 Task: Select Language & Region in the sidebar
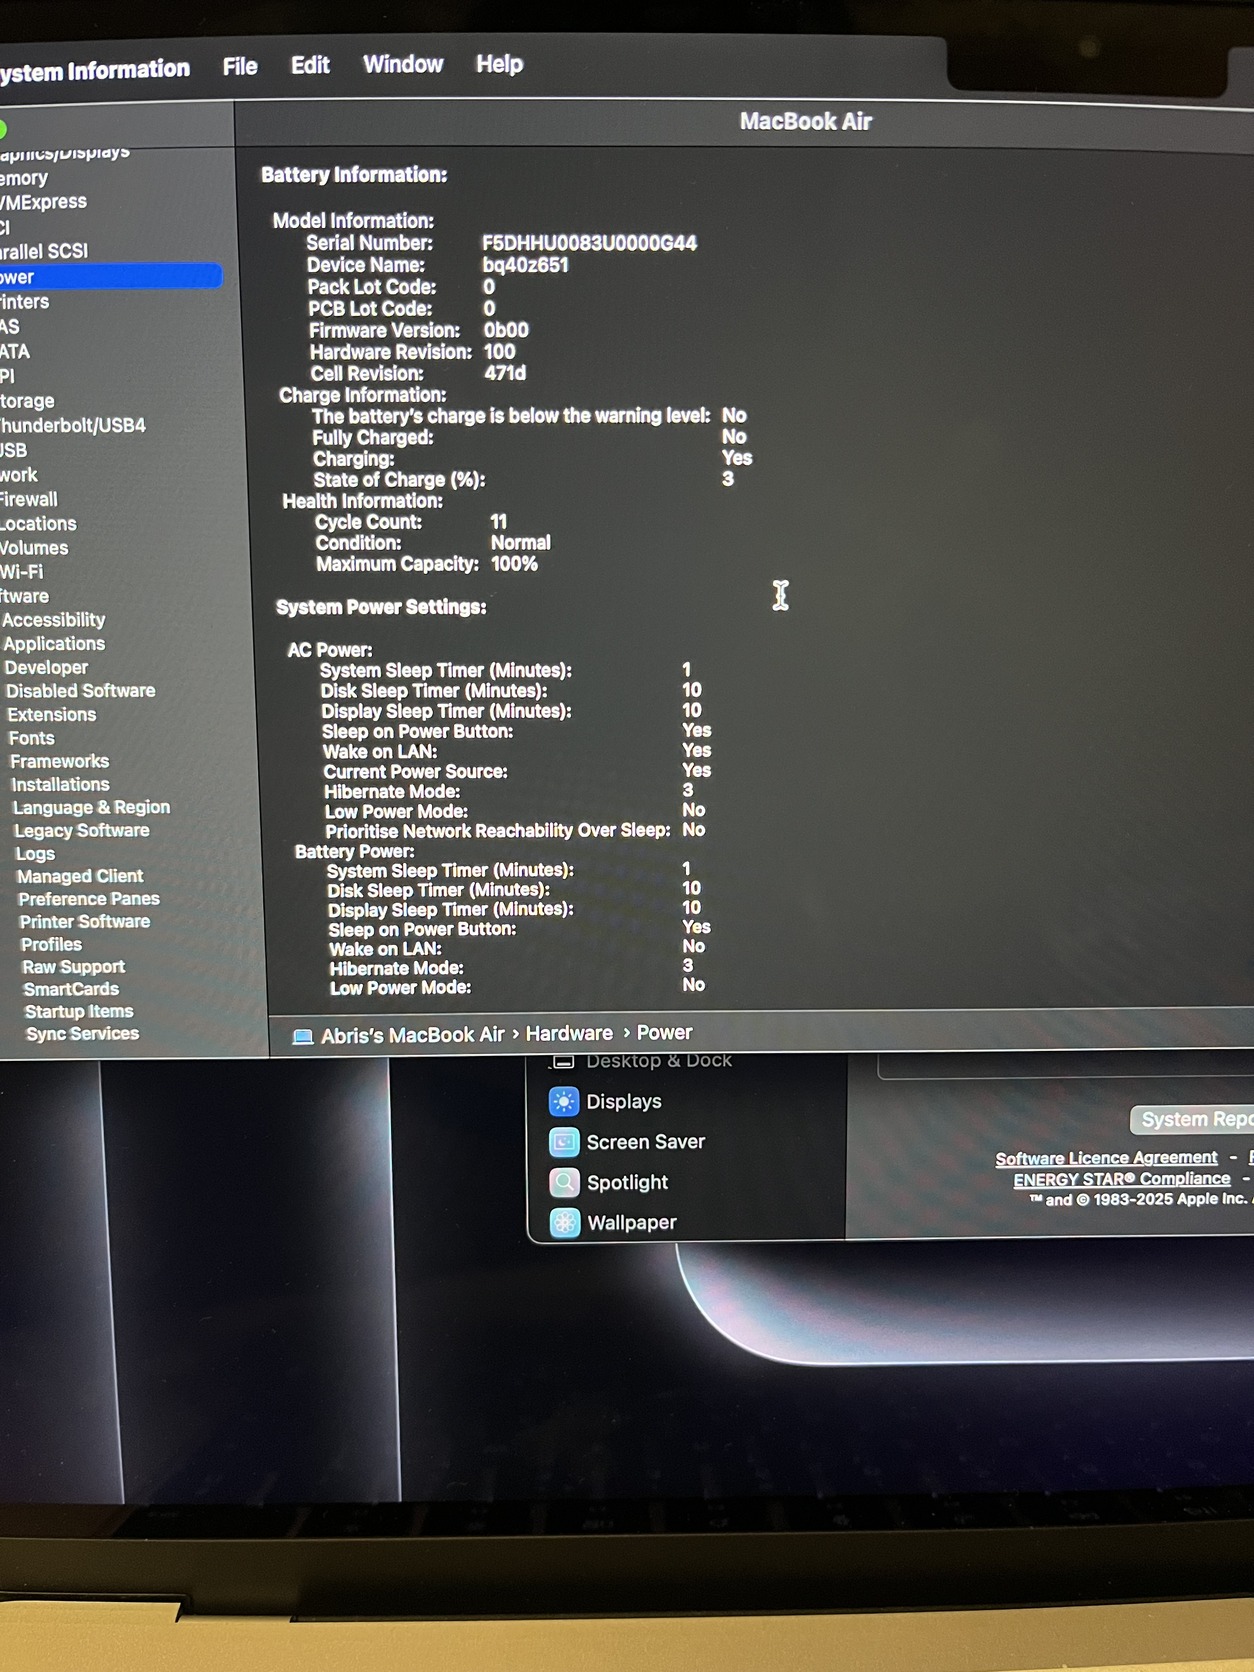coord(91,807)
